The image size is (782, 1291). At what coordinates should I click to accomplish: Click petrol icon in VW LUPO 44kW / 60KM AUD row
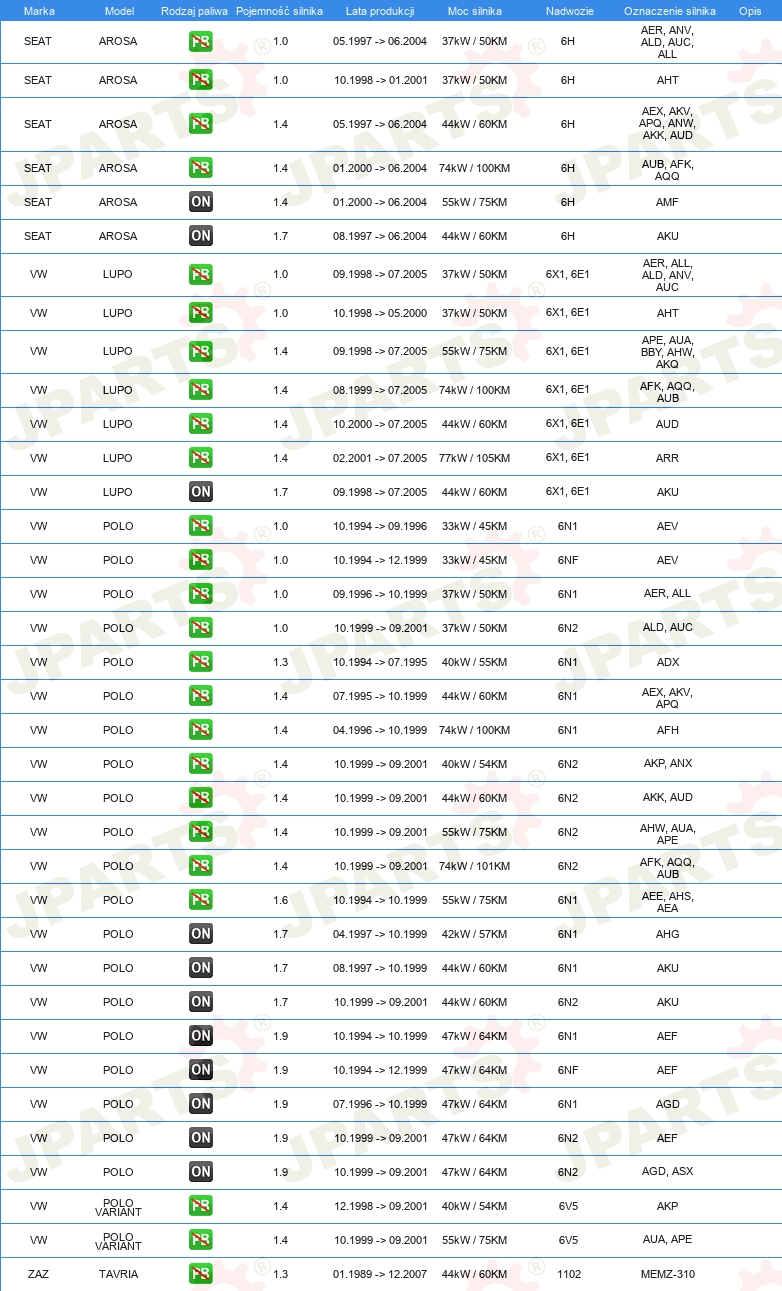201,424
